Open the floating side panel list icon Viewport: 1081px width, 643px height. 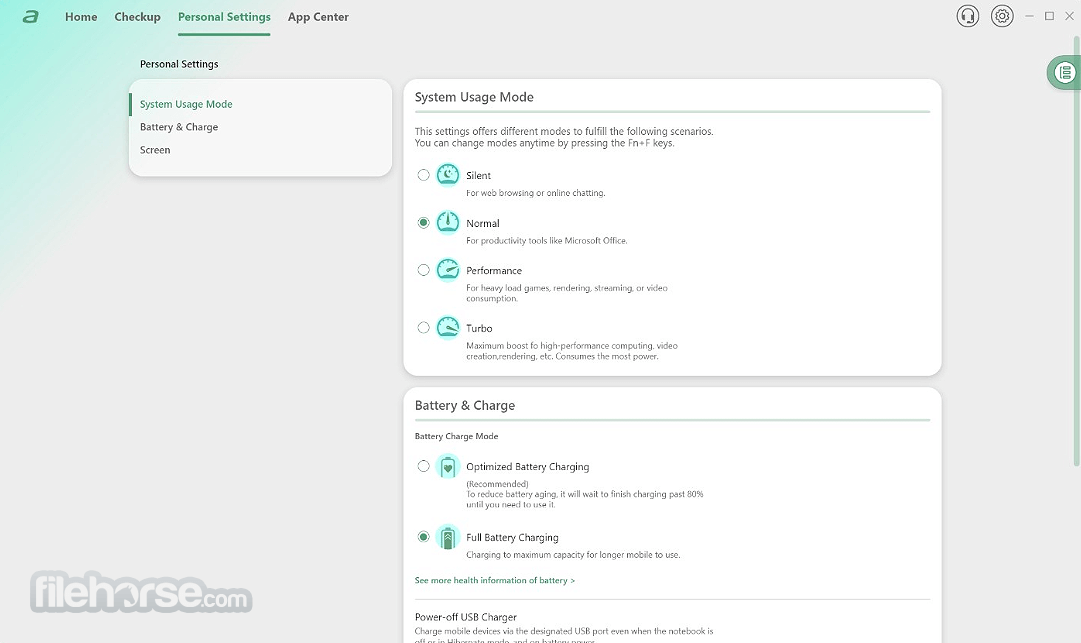(x=1065, y=72)
